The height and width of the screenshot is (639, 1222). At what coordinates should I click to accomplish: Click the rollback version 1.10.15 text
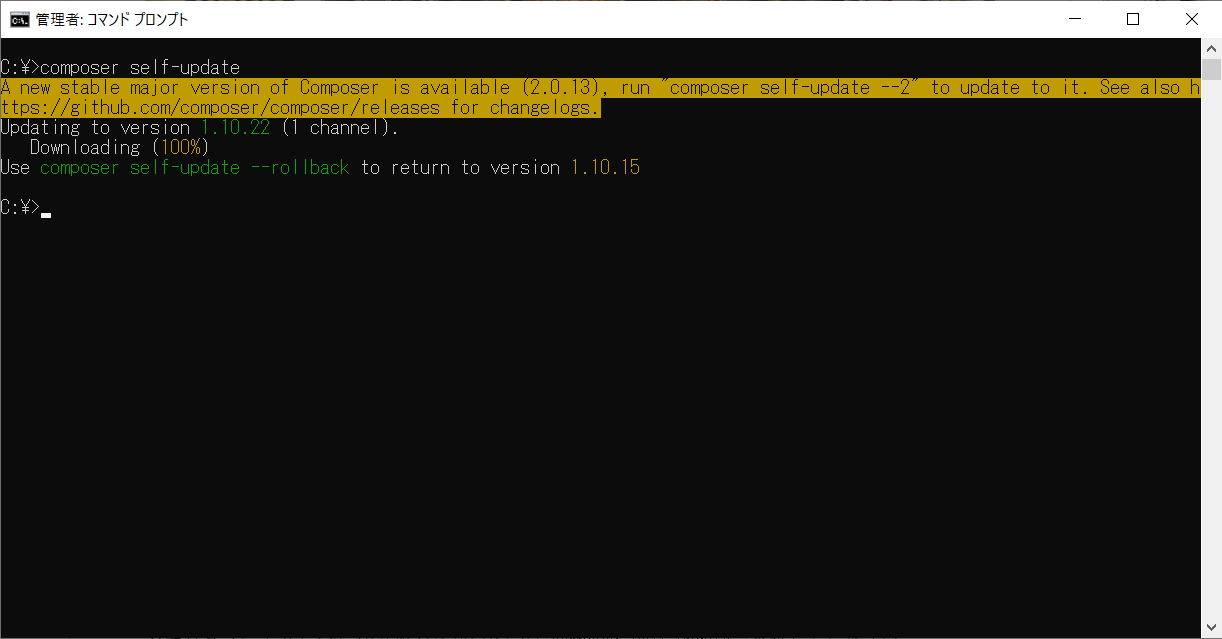[605, 167]
